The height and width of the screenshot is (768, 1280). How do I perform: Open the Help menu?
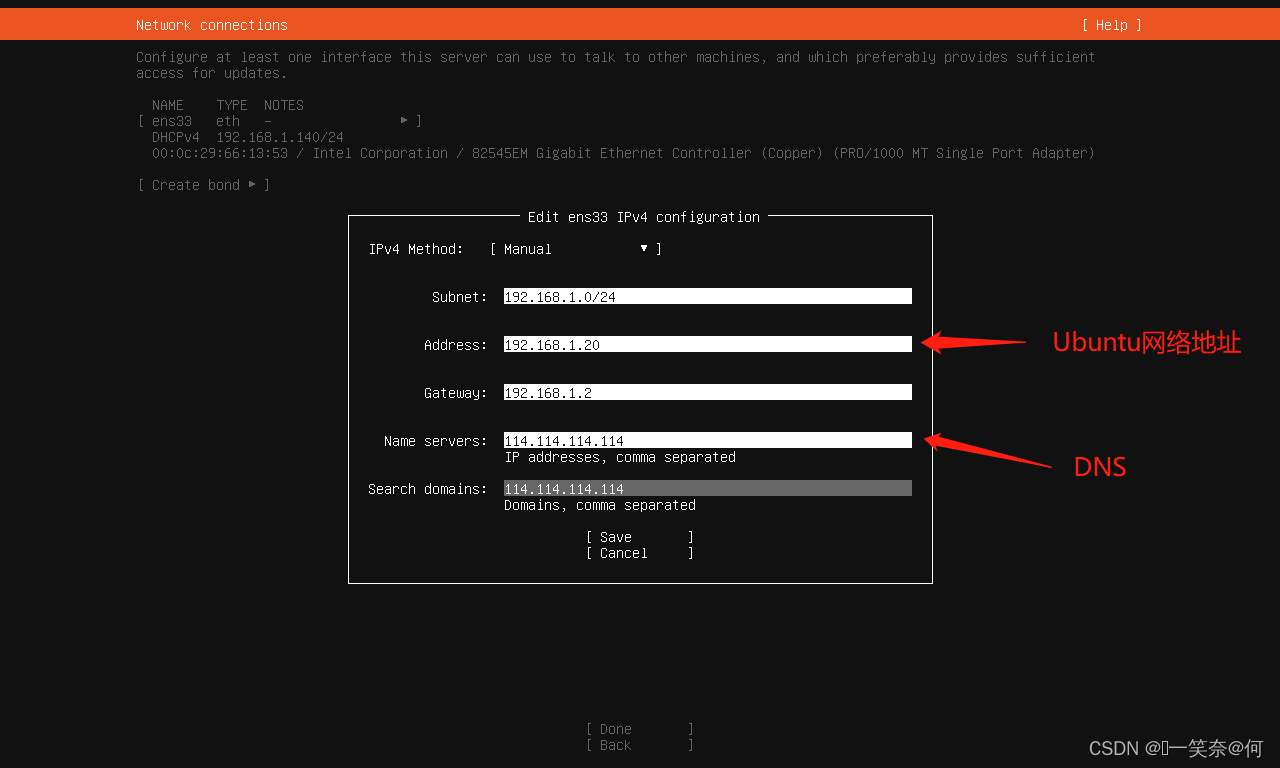[x=1111, y=25]
